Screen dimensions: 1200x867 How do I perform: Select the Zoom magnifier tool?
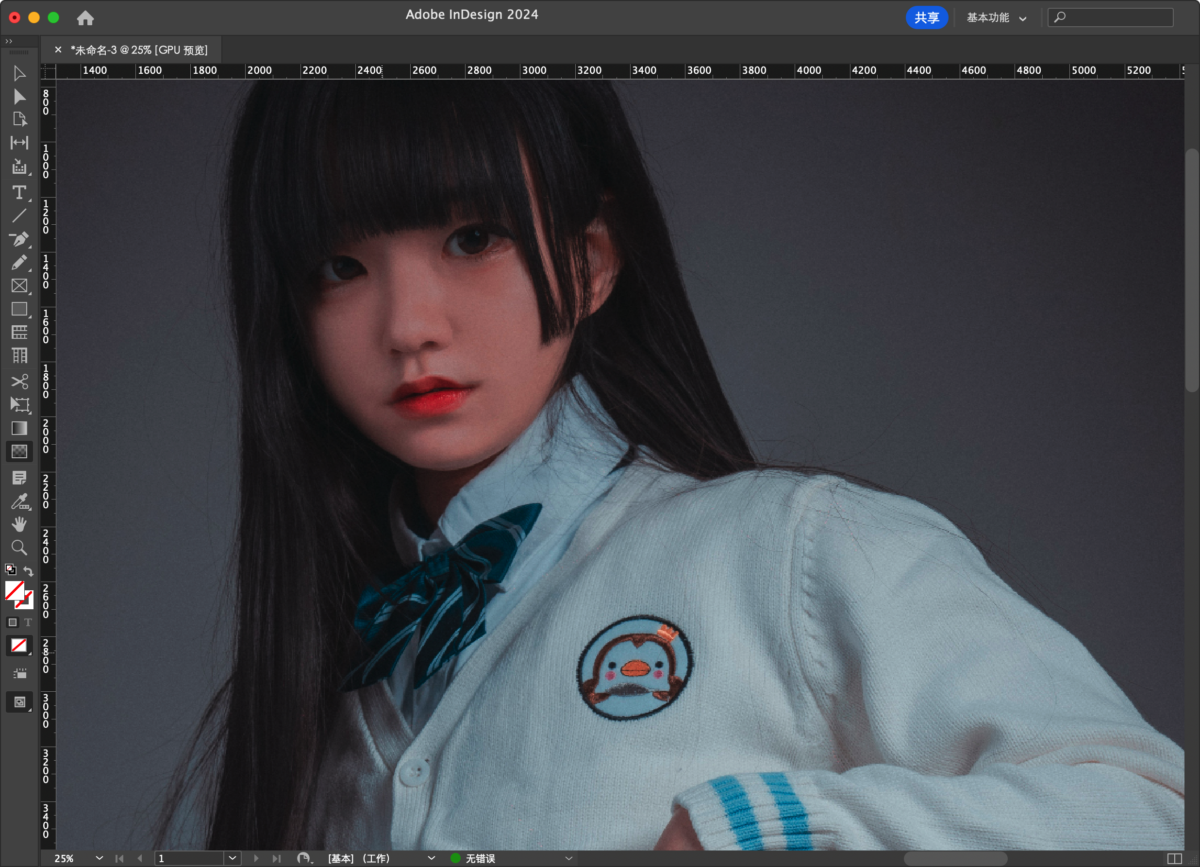pyautogui.click(x=19, y=547)
